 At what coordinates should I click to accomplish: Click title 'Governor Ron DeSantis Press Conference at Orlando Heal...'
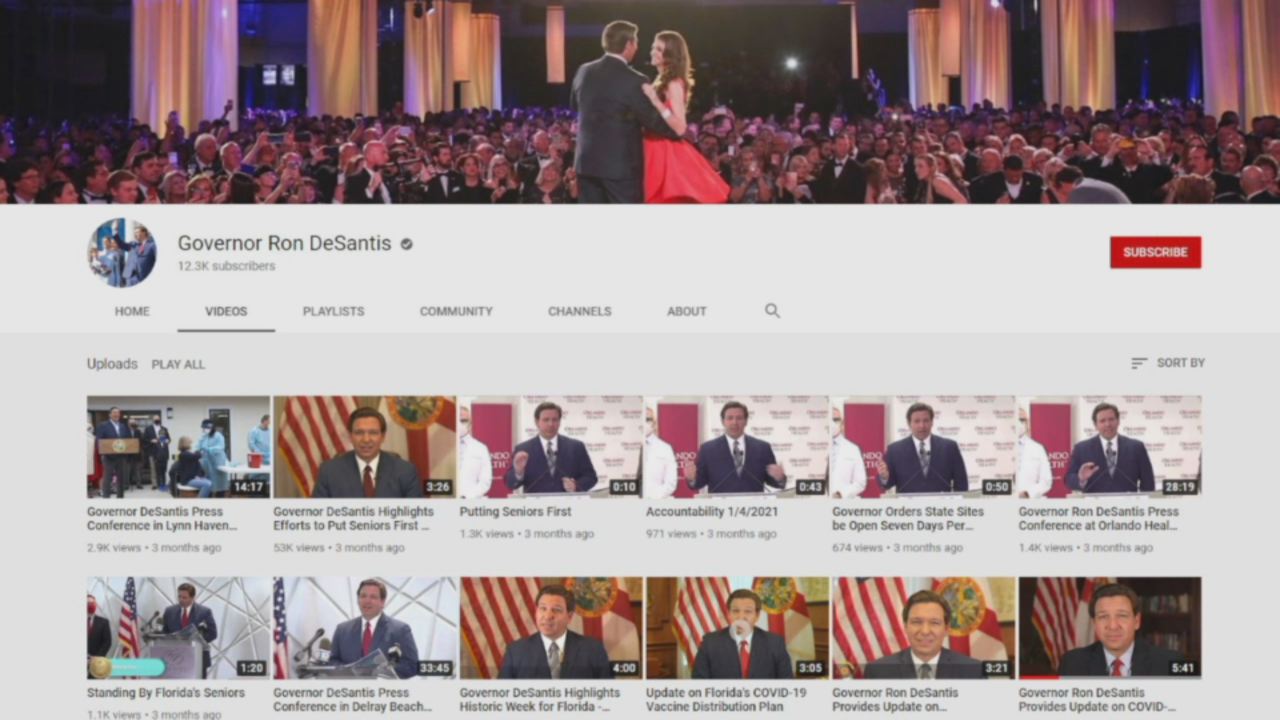[1099, 518]
